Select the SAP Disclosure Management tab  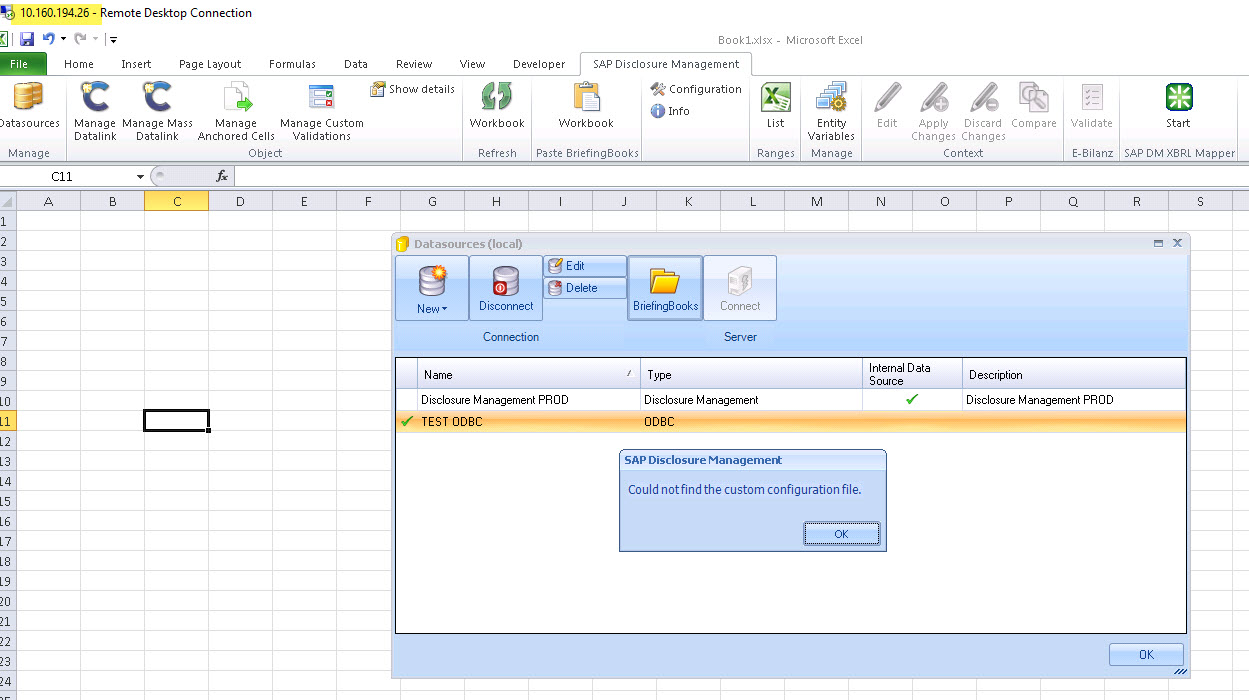pyautogui.click(x=666, y=64)
